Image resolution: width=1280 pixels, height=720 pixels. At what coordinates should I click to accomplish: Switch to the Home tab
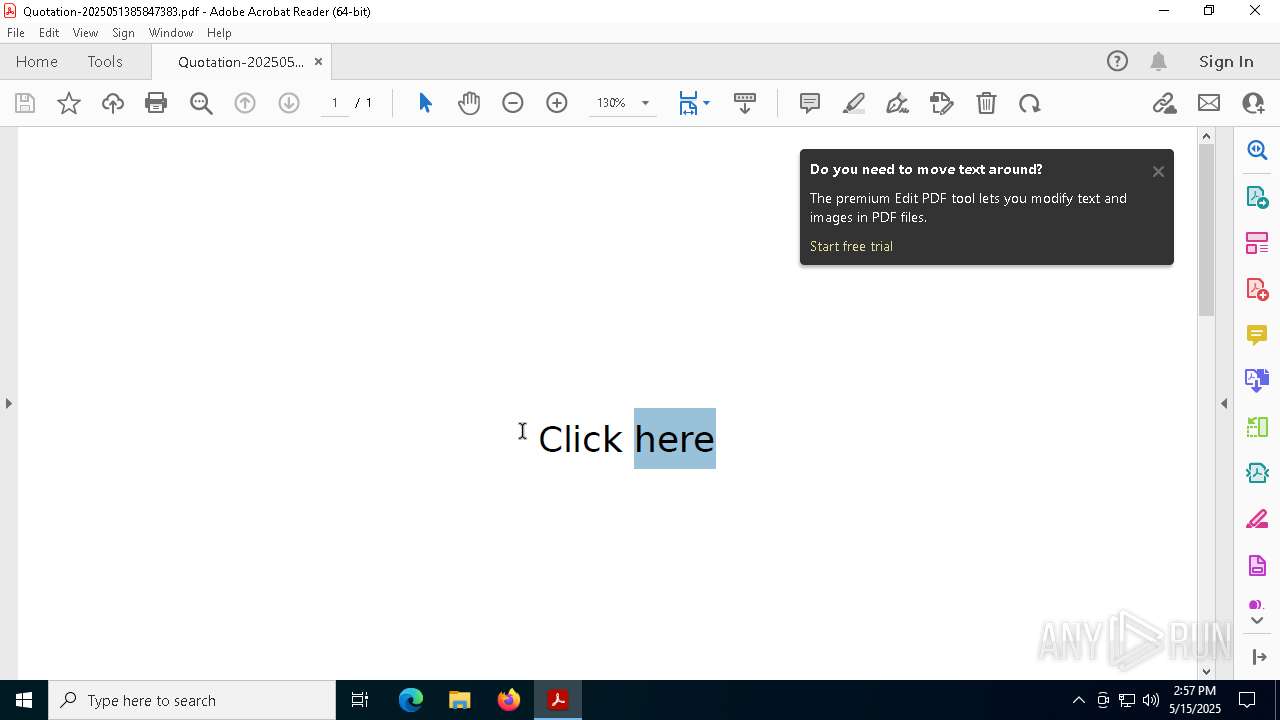(37, 61)
